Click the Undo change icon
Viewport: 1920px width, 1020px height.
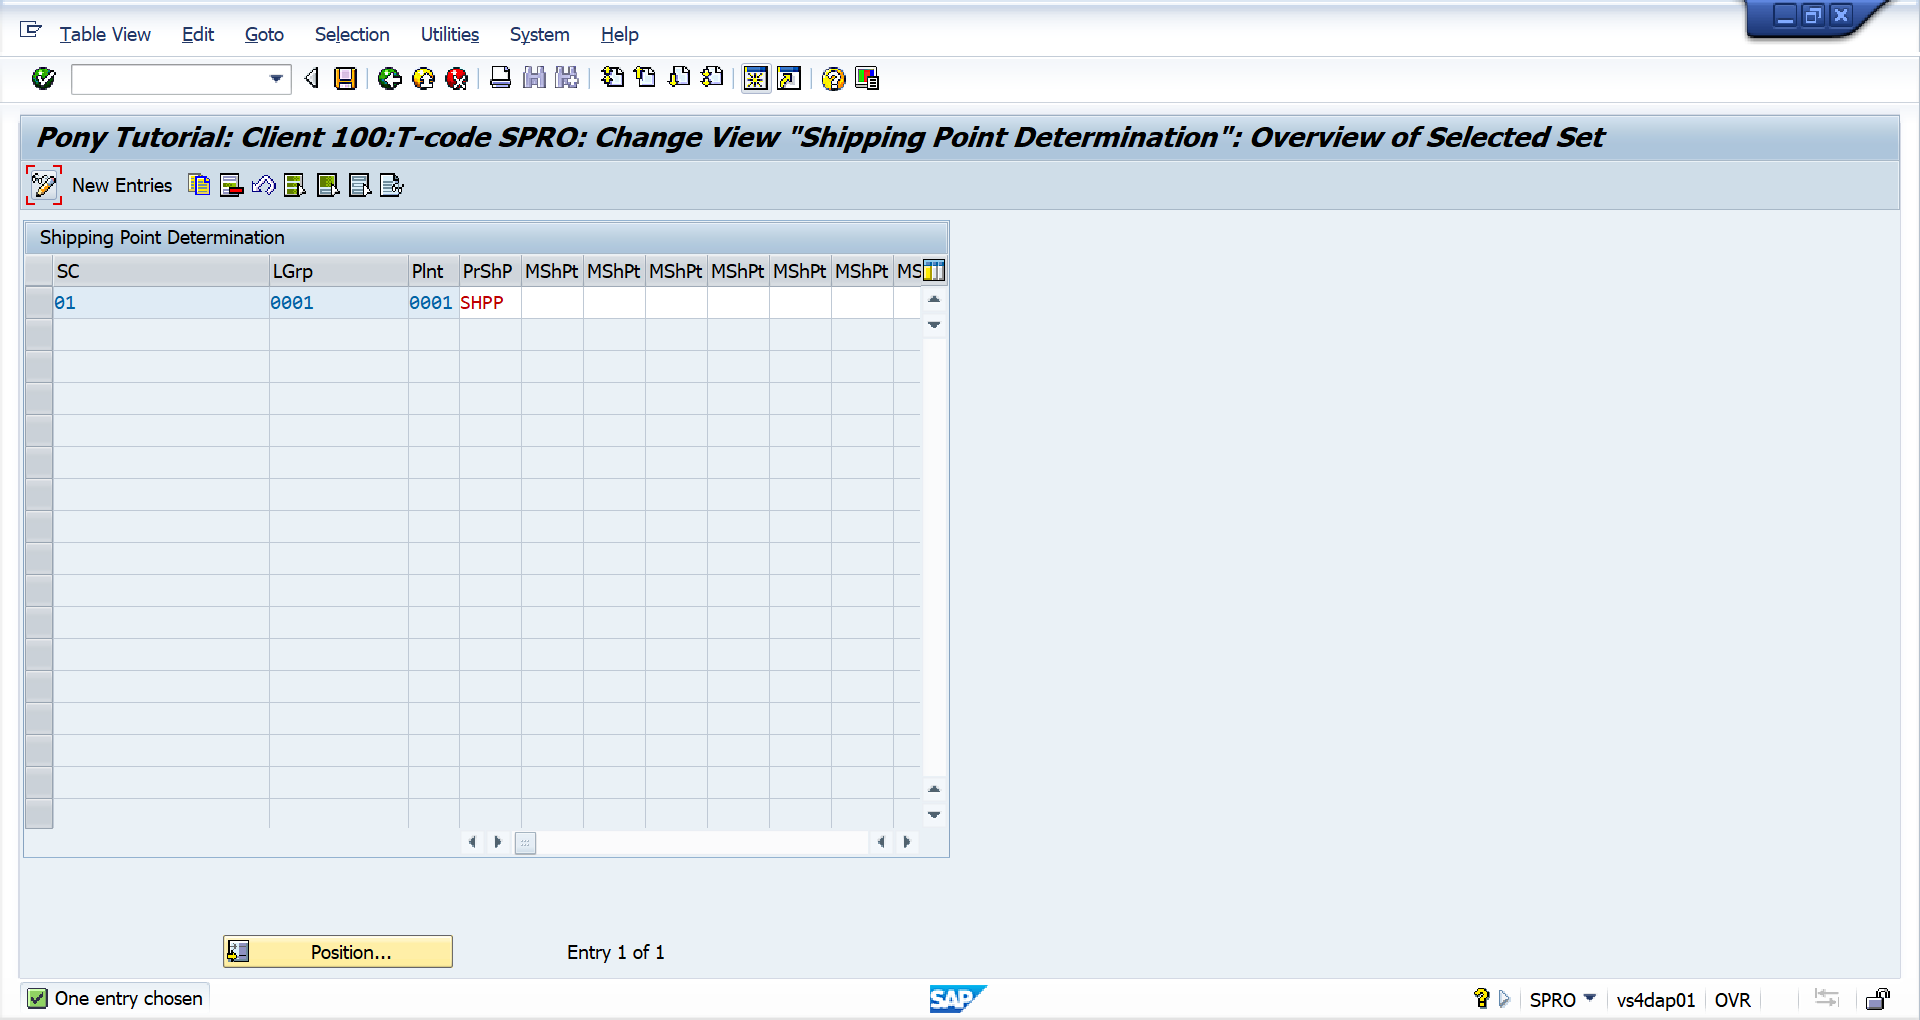[x=263, y=185]
